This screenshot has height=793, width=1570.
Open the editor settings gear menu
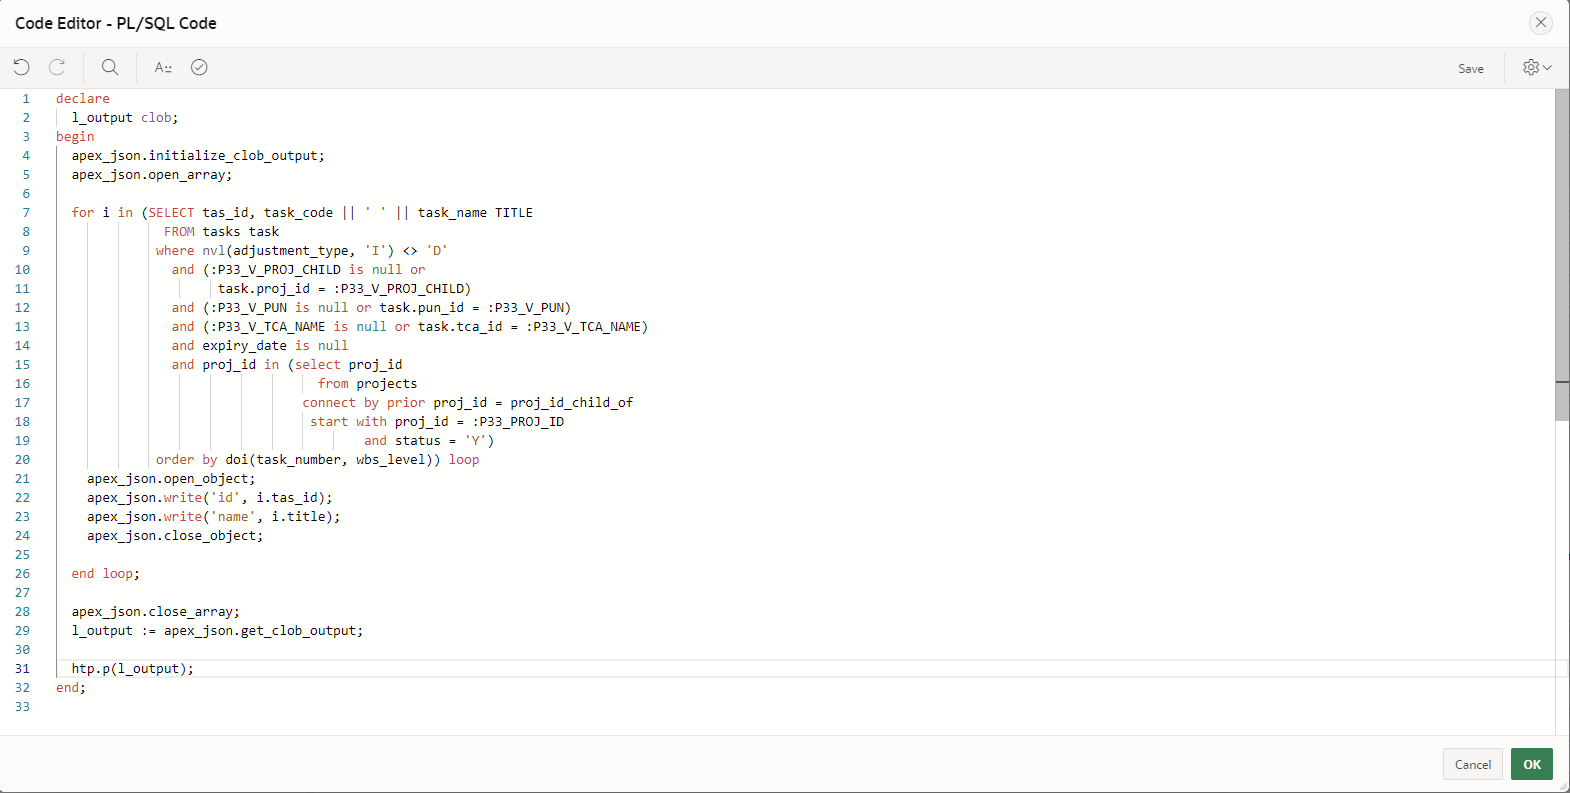coord(1536,67)
